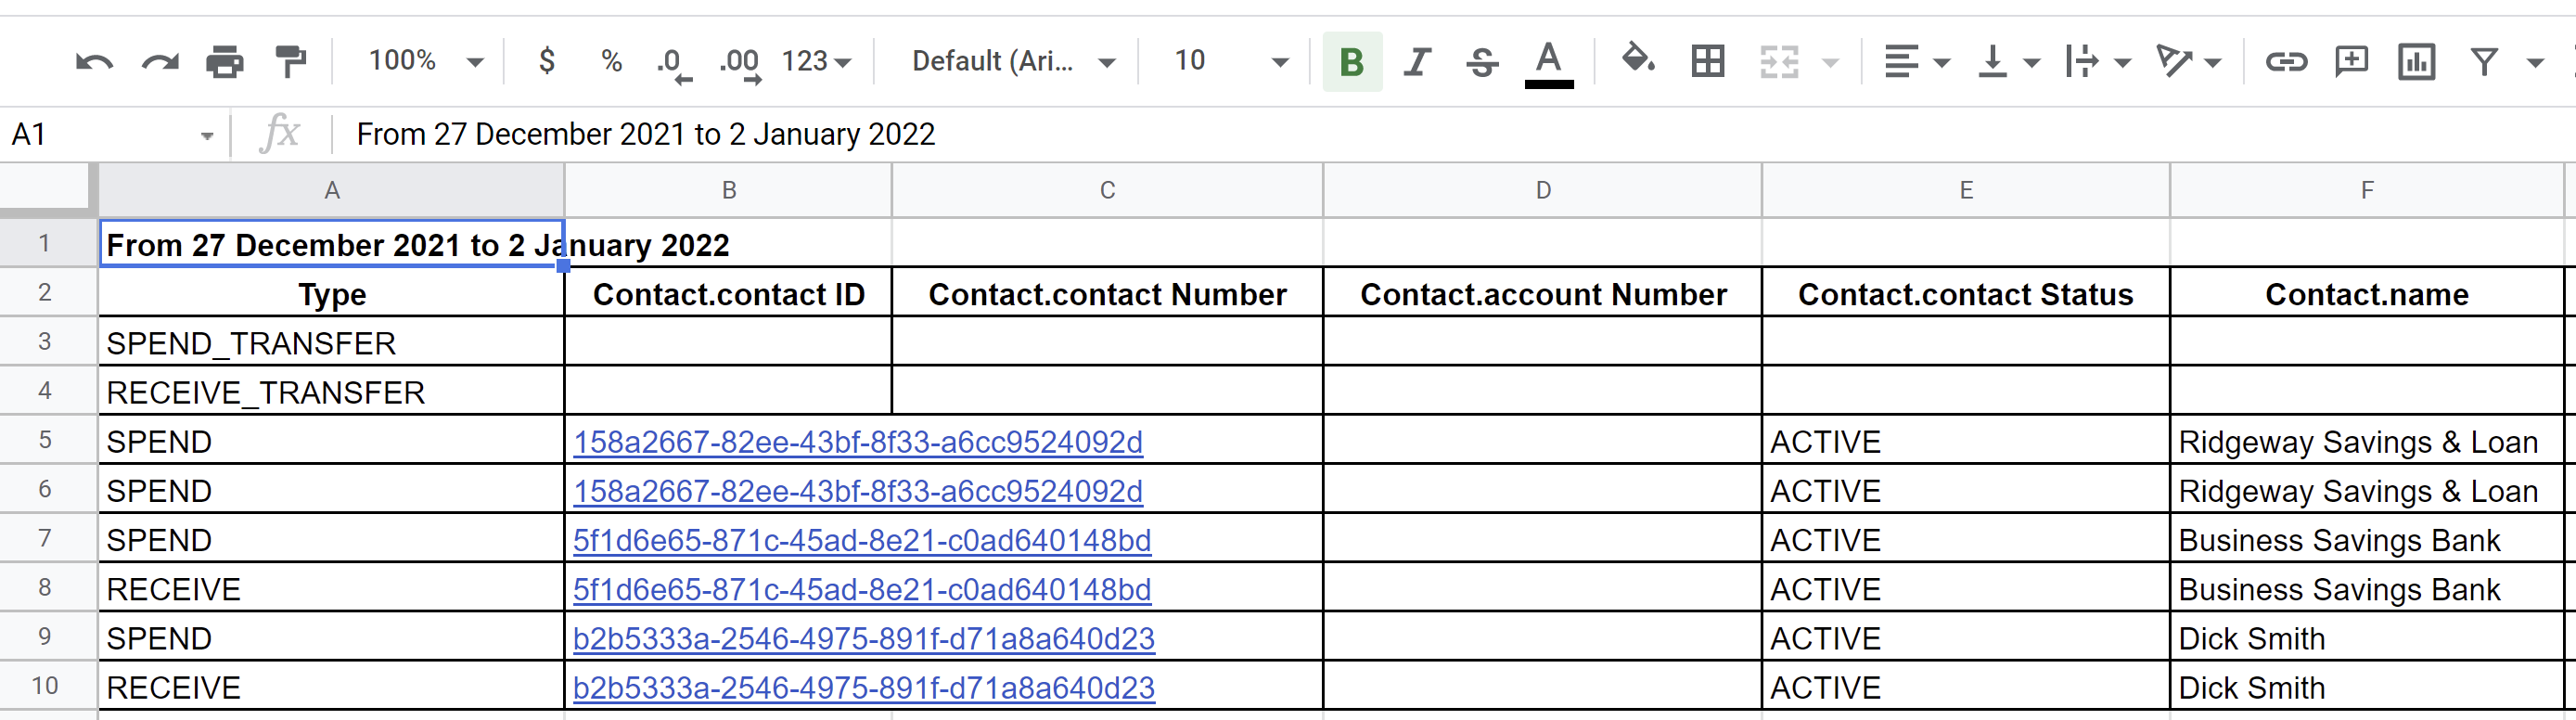Select column E header
The width and height of the screenshot is (2576, 720).
[1966, 190]
